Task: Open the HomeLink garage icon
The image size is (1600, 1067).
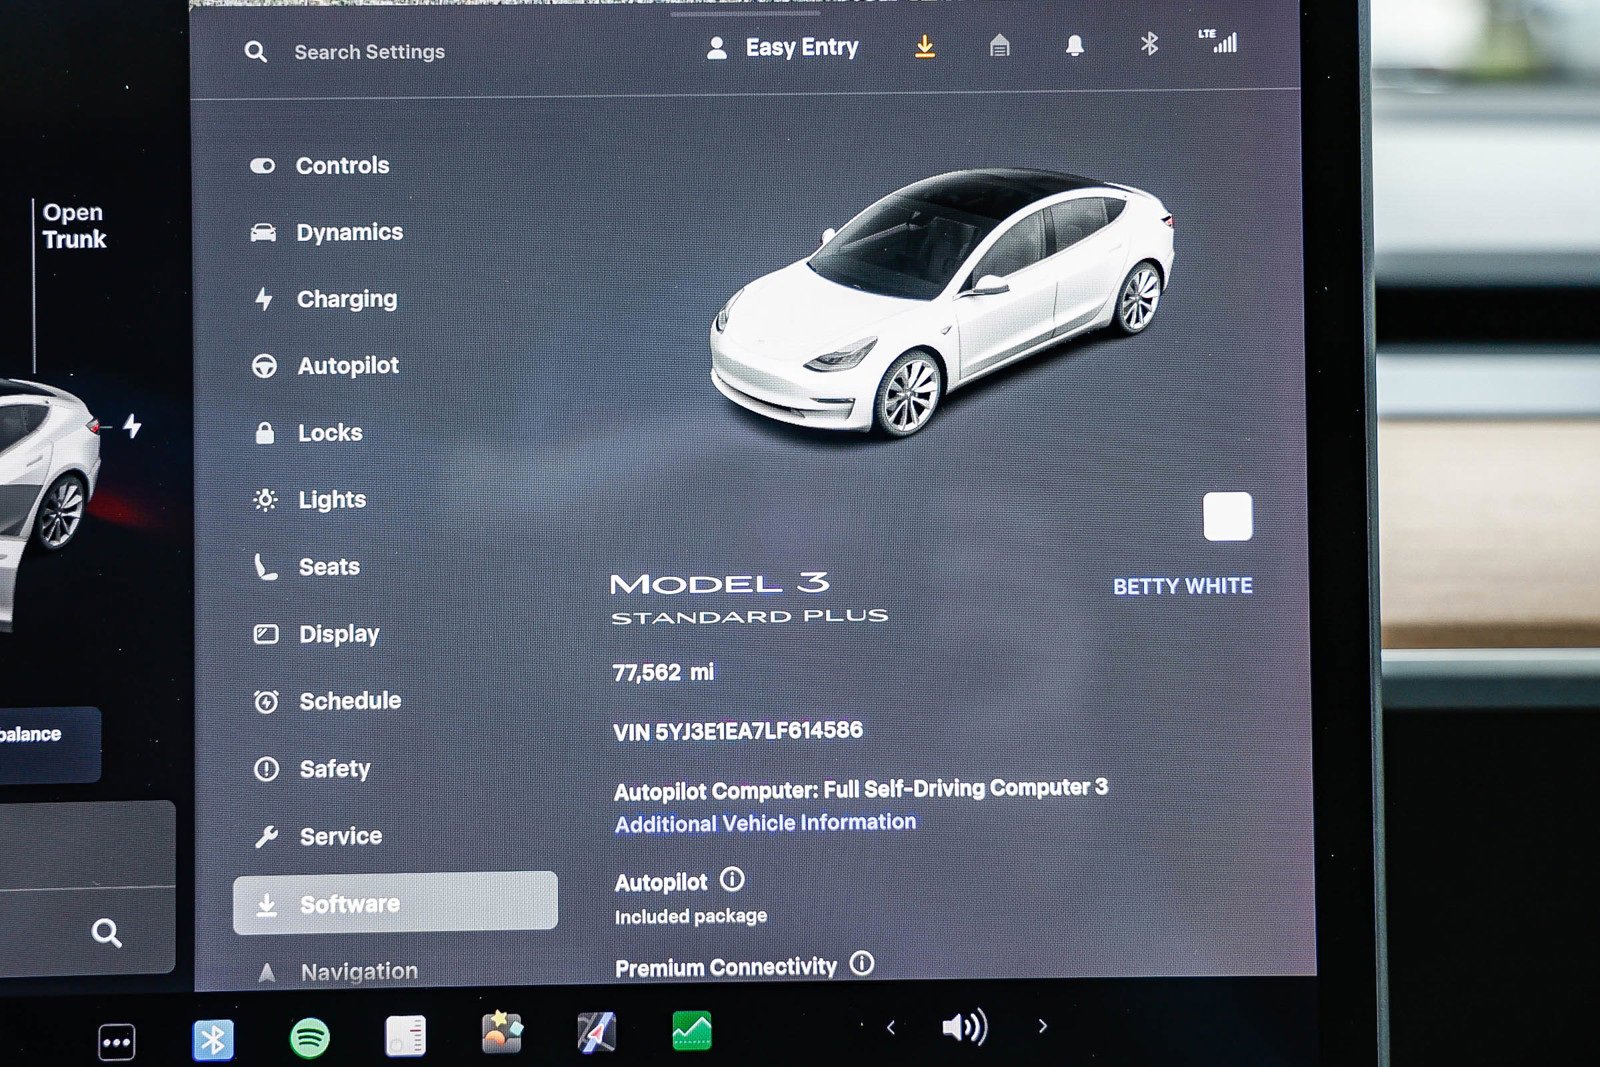Action: [1000, 46]
